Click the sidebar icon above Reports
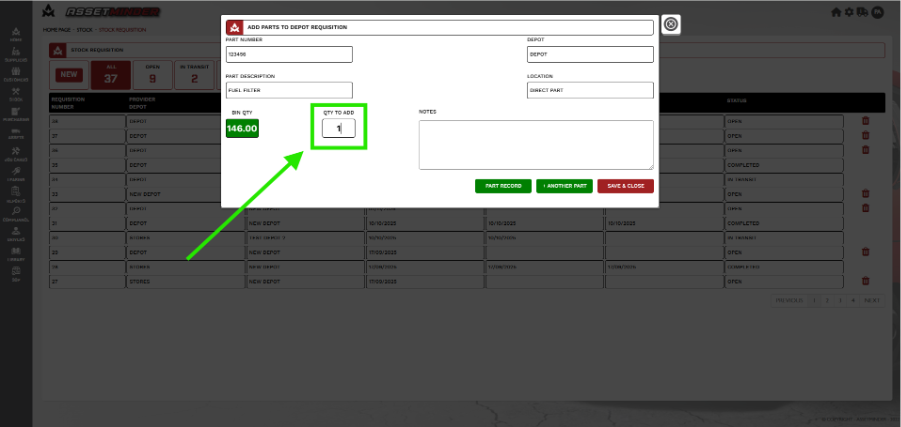 tap(16, 174)
